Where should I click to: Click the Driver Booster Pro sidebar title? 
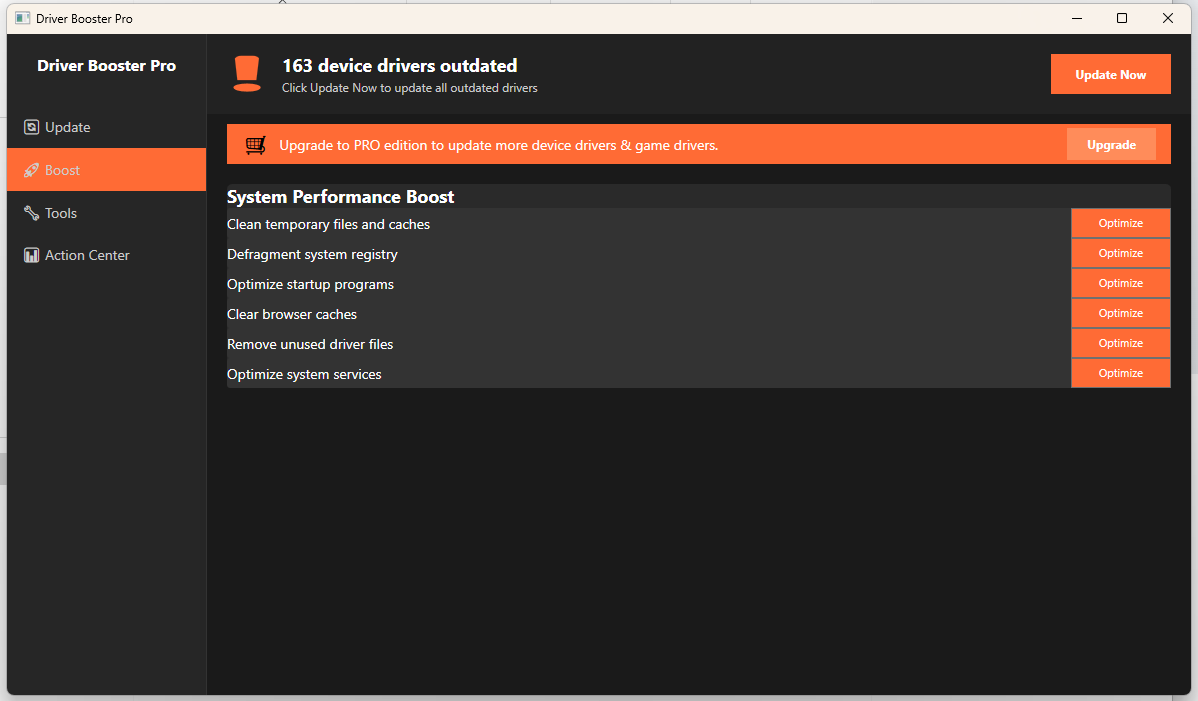click(106, 66)
